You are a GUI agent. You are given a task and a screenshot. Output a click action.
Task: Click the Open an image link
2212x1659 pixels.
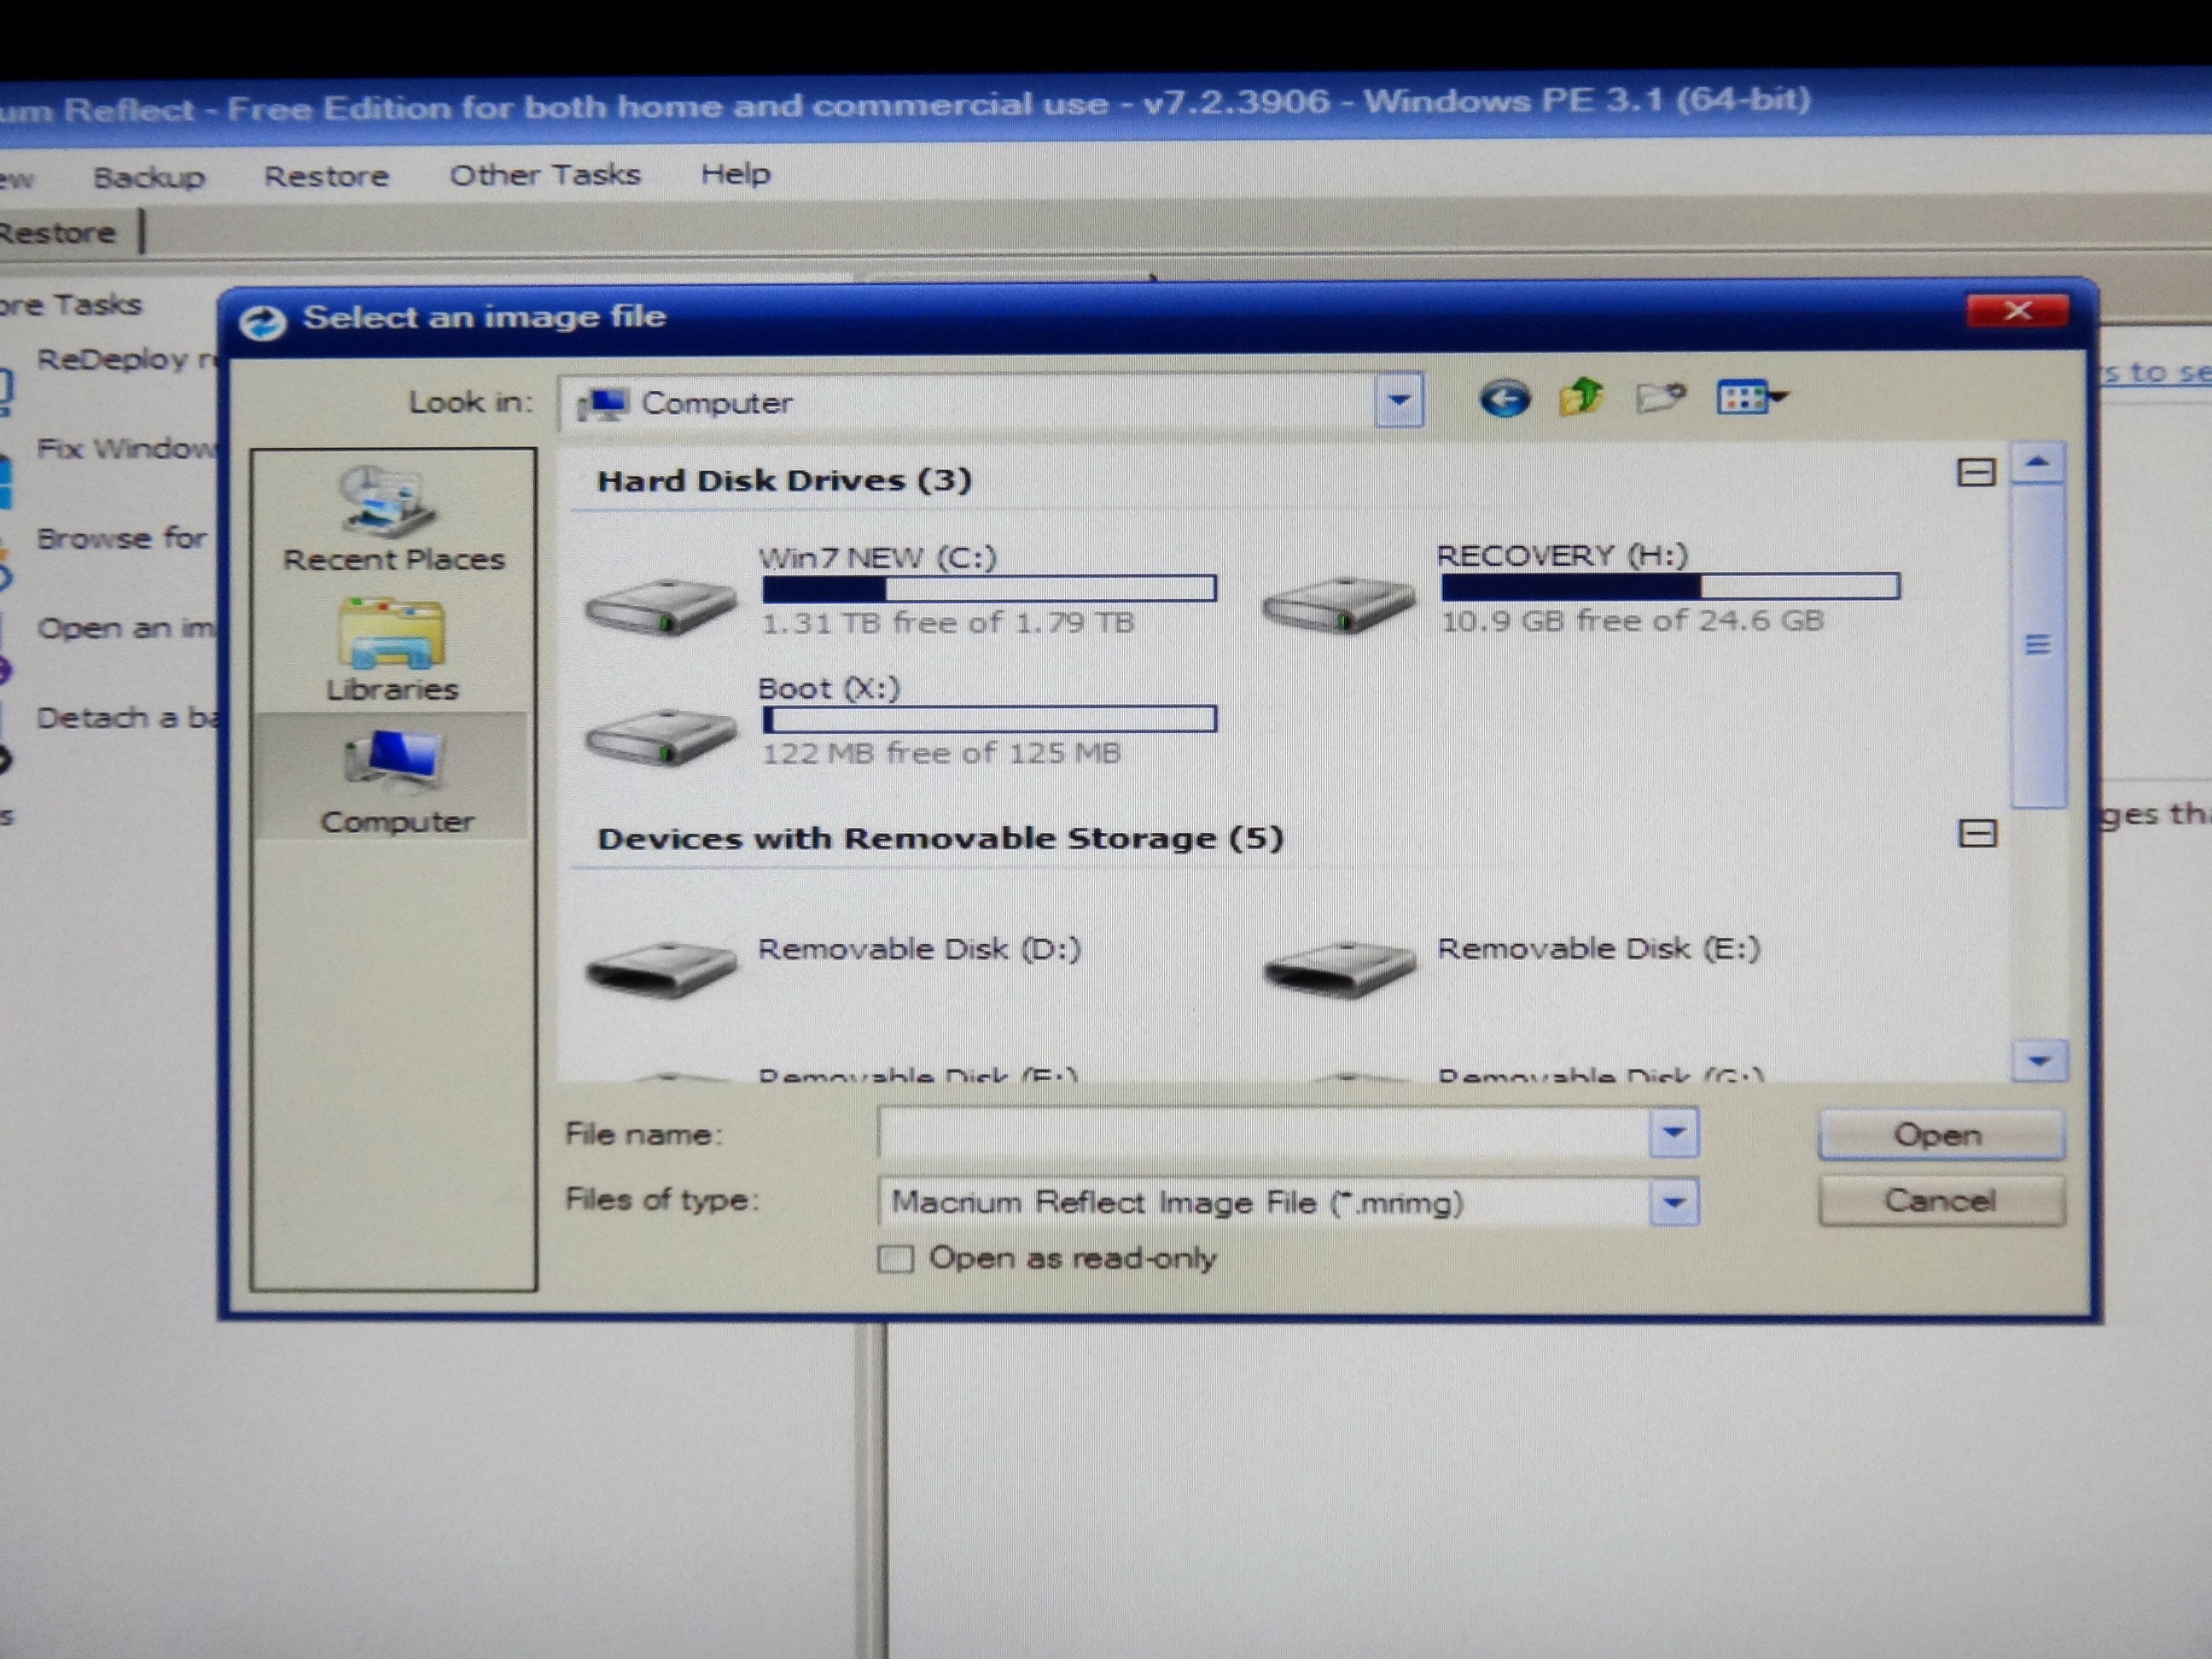(x=125, y=628)
